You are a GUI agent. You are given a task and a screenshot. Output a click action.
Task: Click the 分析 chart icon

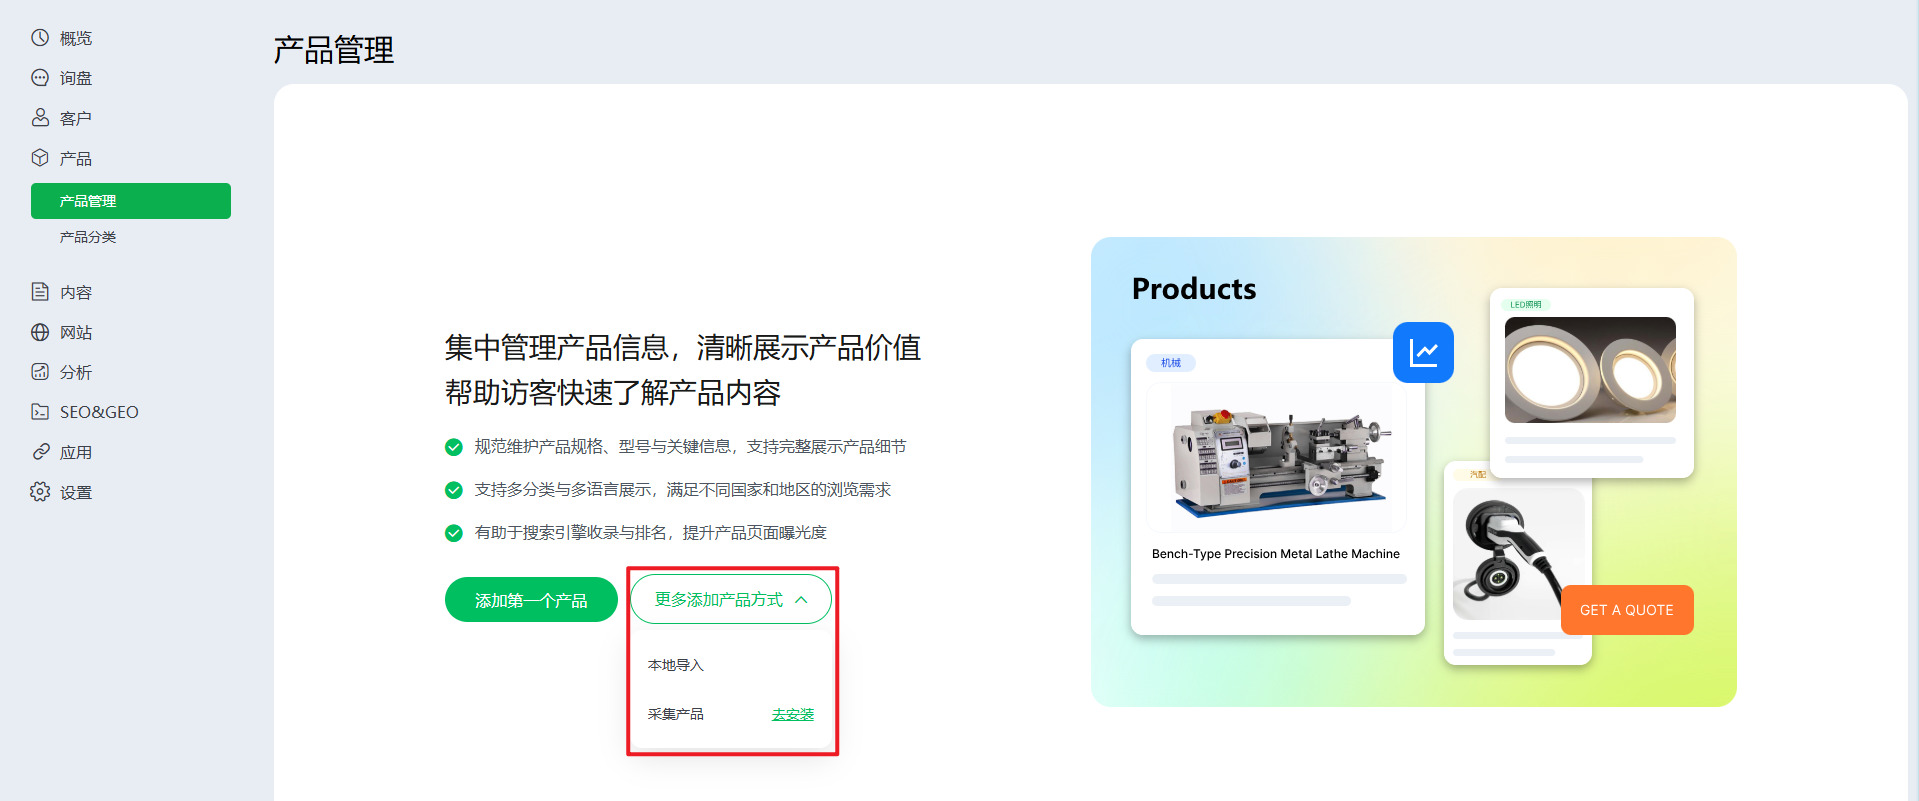click(x=40, y=372)
